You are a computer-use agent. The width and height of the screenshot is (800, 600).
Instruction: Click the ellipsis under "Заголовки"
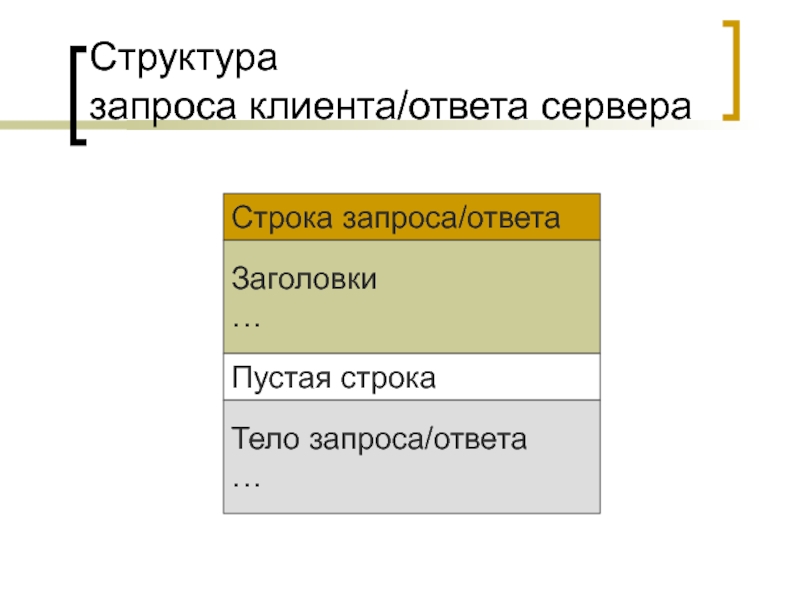[246, 321]
